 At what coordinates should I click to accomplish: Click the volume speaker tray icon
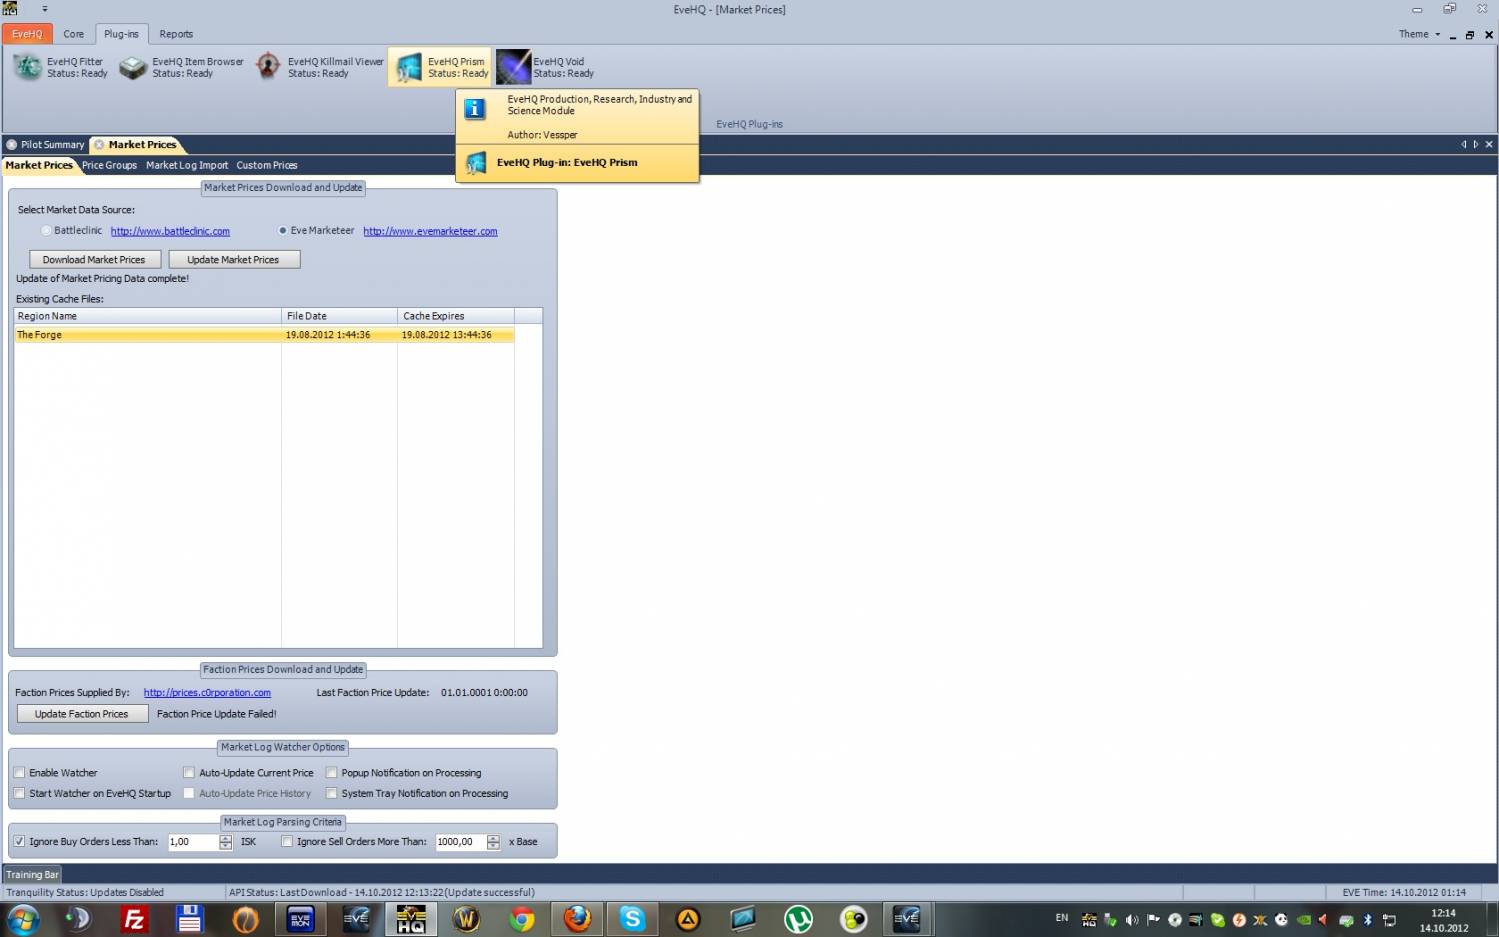1132,920
